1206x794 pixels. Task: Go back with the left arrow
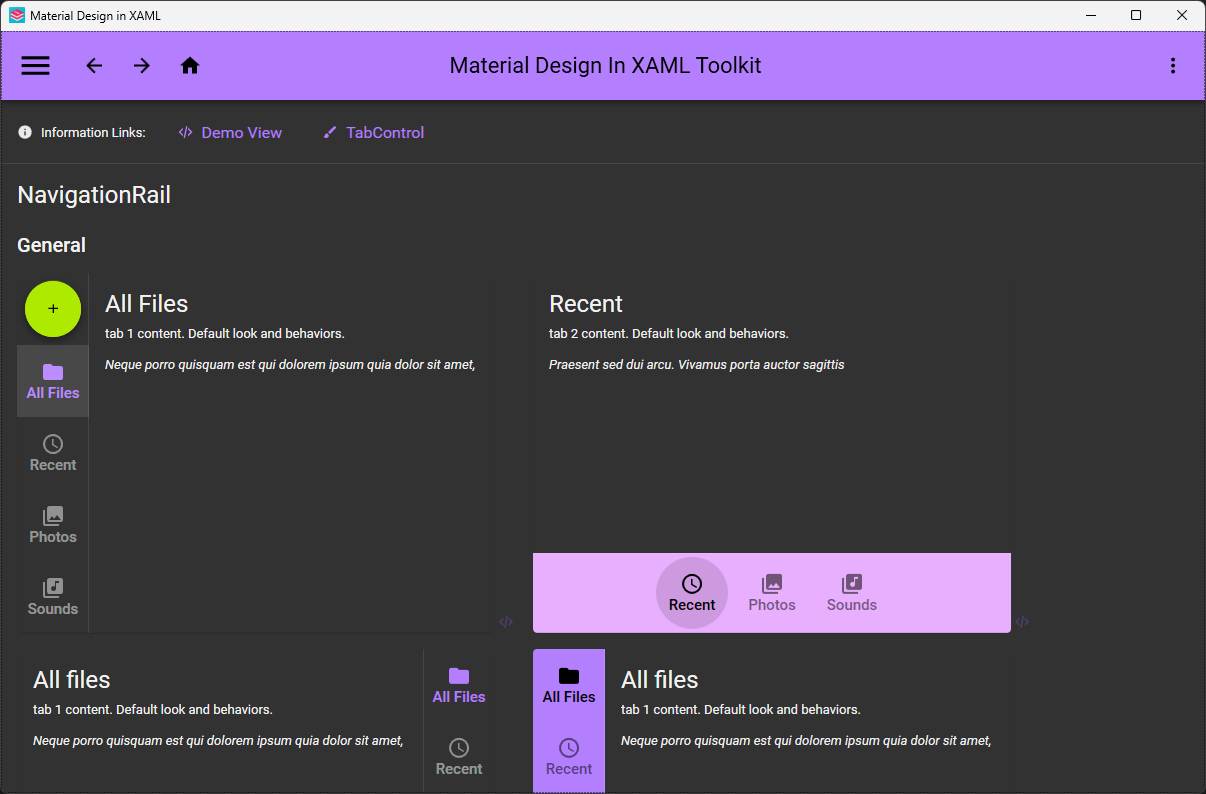point(94,66)
